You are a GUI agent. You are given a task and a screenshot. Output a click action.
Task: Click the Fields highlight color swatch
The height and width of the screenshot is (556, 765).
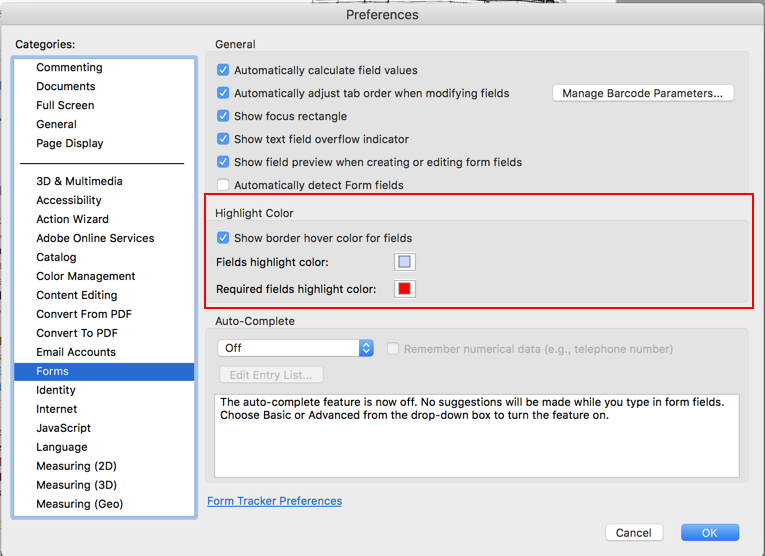(x=404, y=261)
